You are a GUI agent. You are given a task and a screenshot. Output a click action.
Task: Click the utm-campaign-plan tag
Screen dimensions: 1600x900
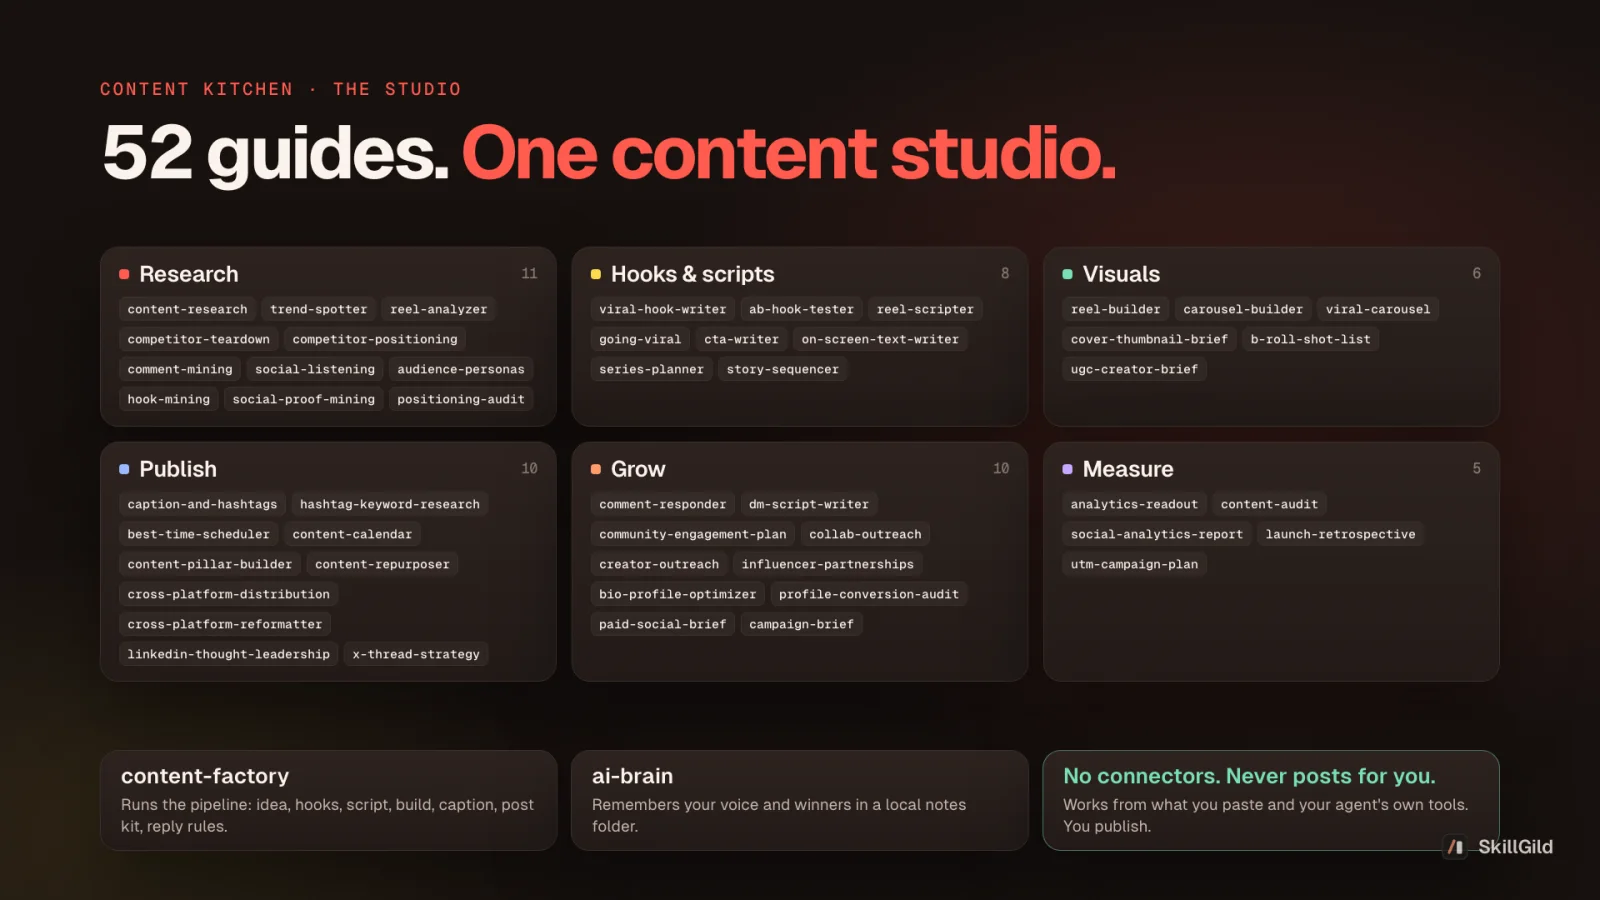click(1134, 564)
